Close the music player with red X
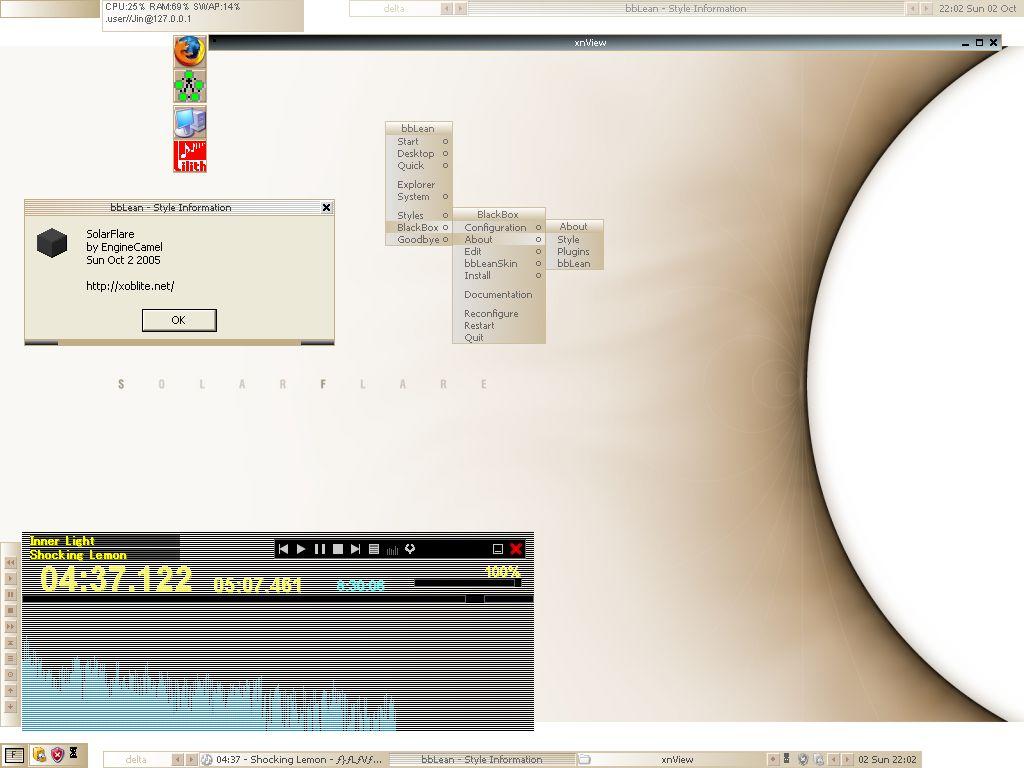 (516, 549)
